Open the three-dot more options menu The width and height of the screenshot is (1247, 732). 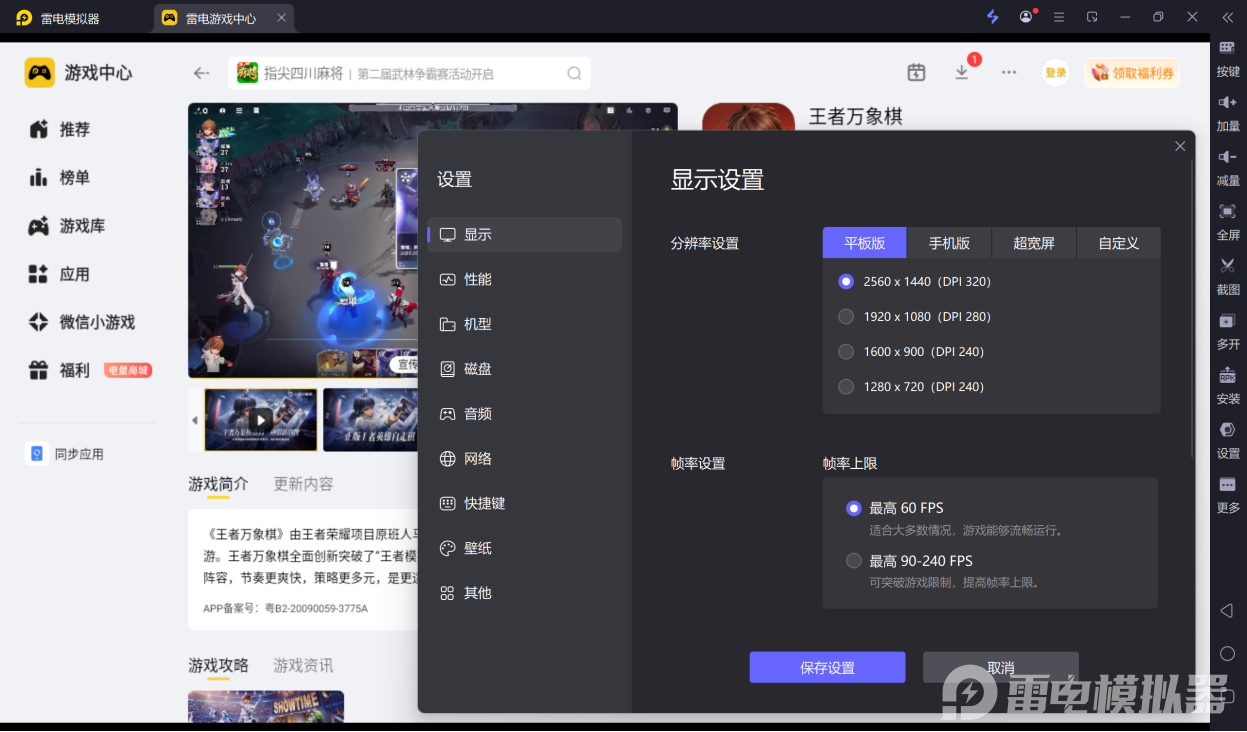pos(1009,72)
